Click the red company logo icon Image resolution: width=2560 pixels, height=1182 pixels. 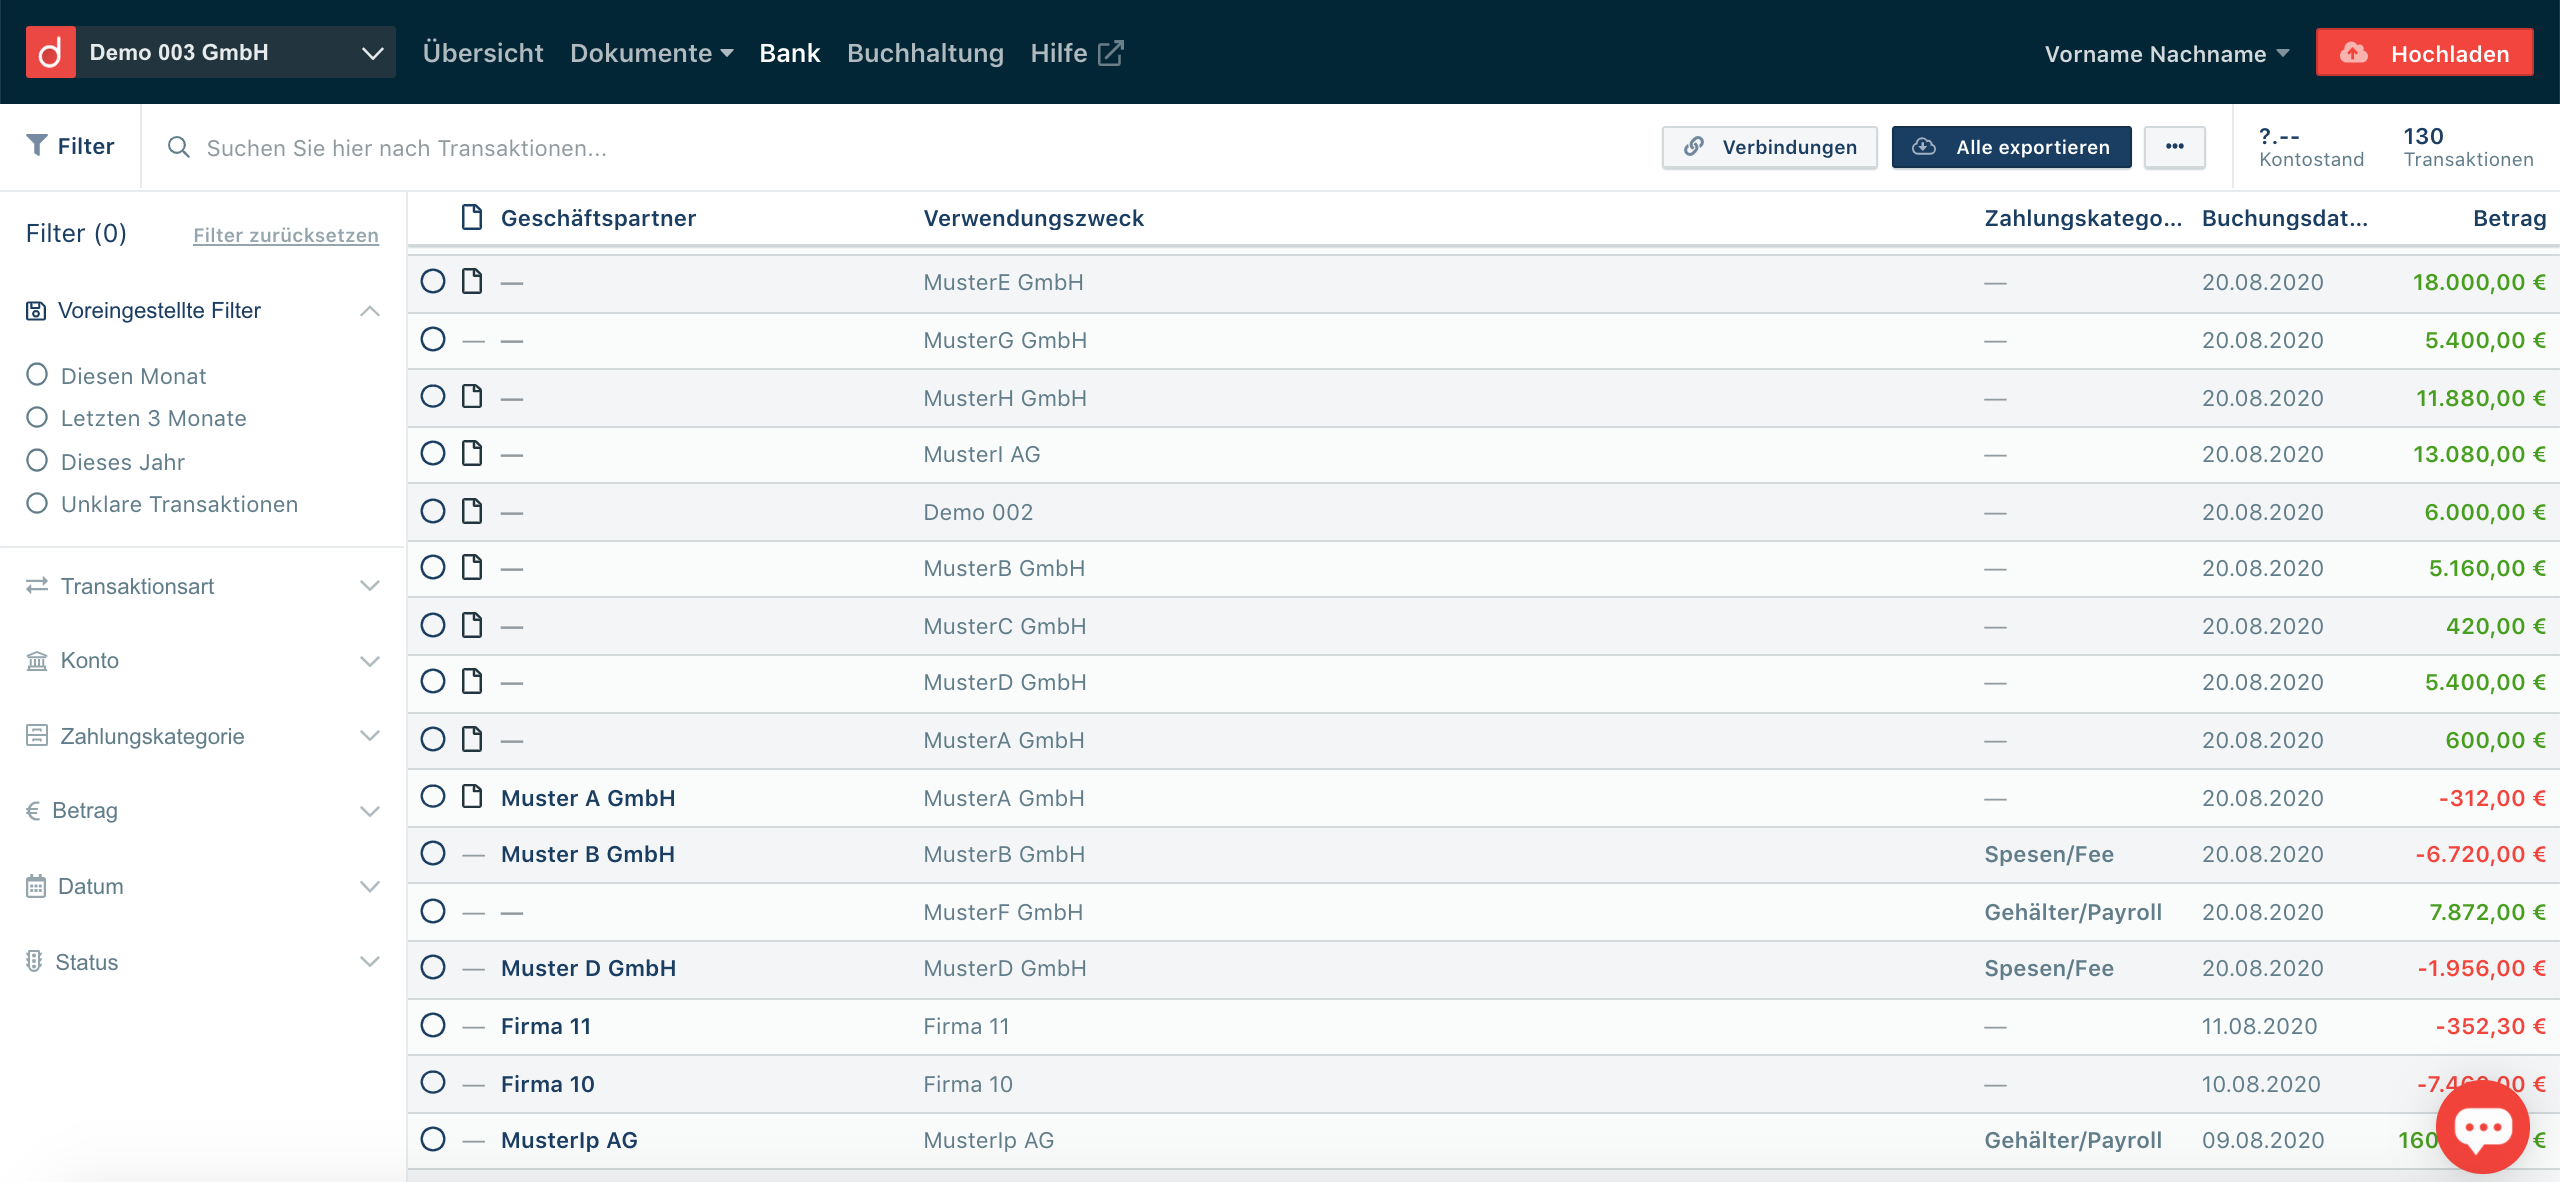tap(50, 52)
